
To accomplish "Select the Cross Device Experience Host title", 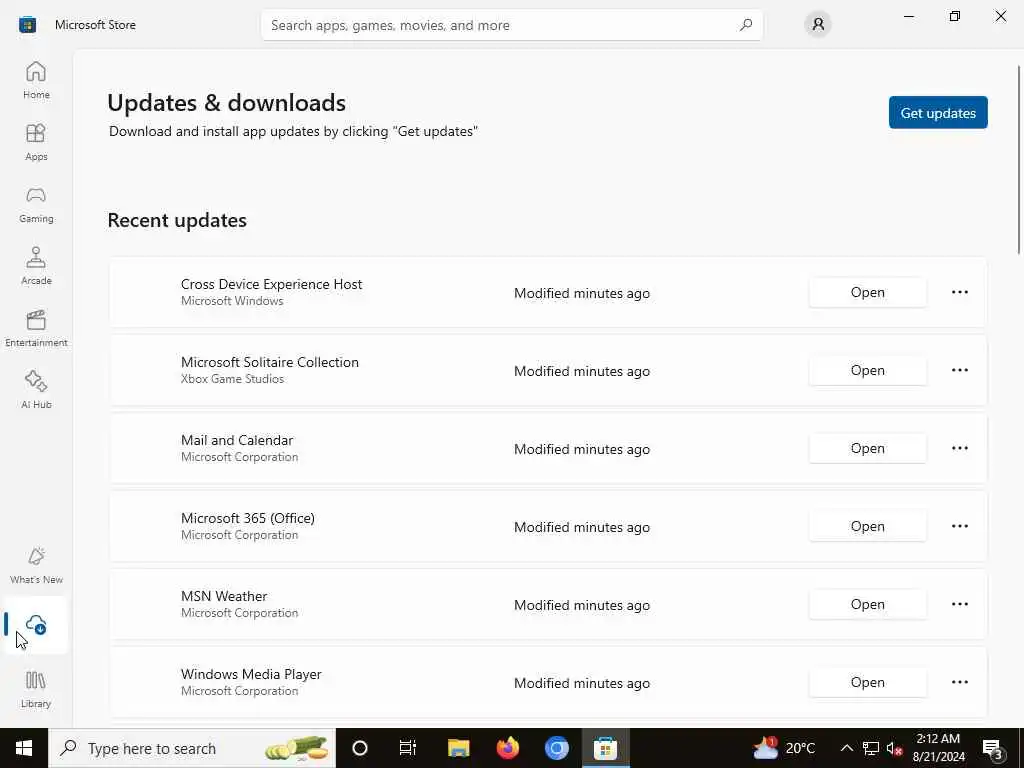I will (271, 284).
